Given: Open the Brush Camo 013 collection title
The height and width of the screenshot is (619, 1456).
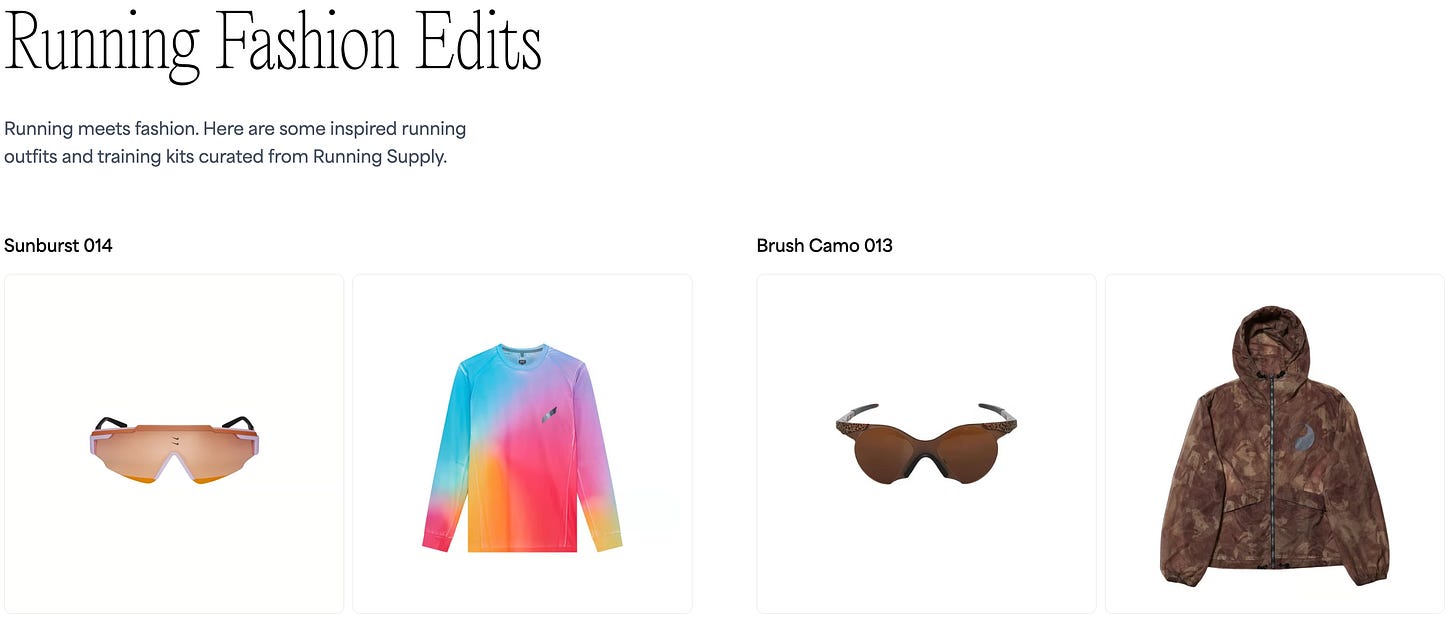Looking at the screenshot, I should (x=825, y=245).
